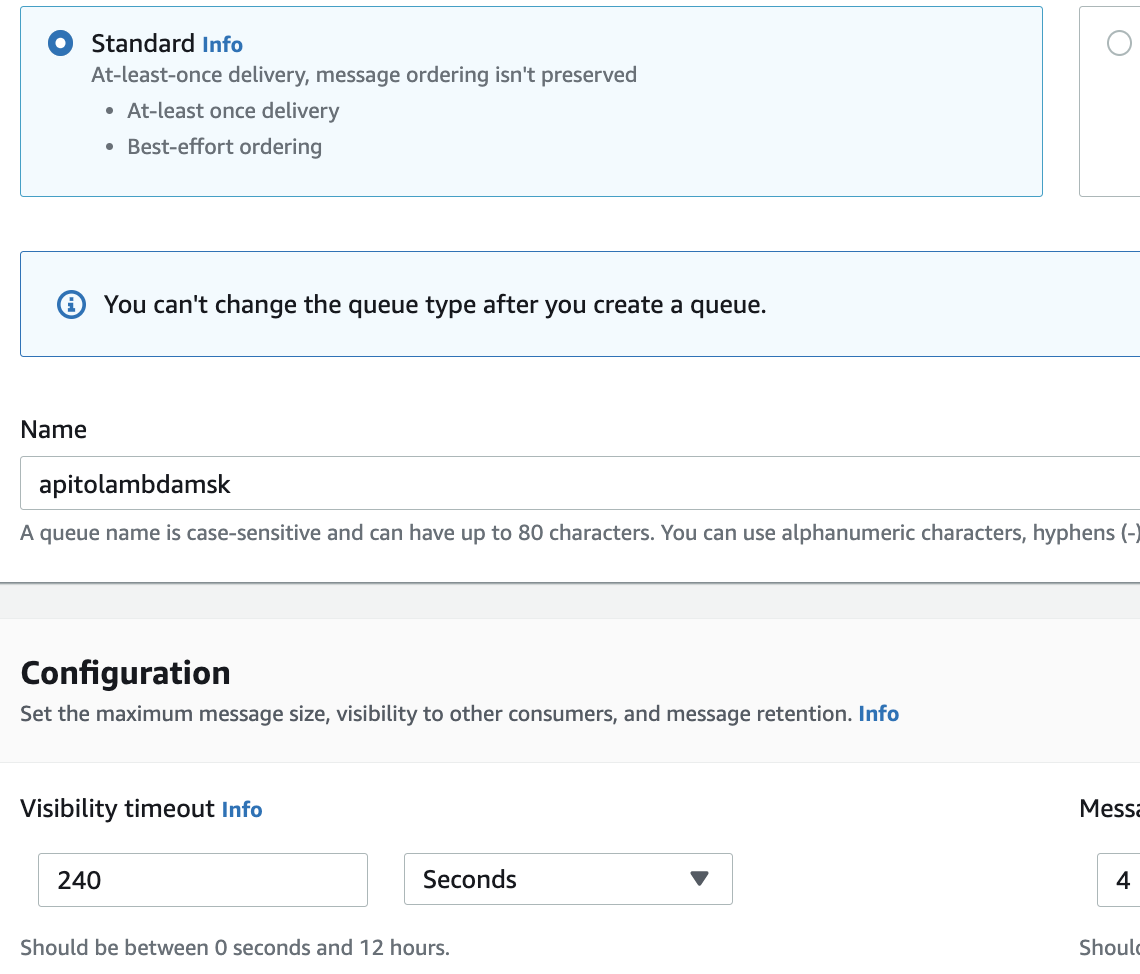Click the At-least once delivery bullet point
The width and height of the screenshot is (1140, 974).
[233, 111]
